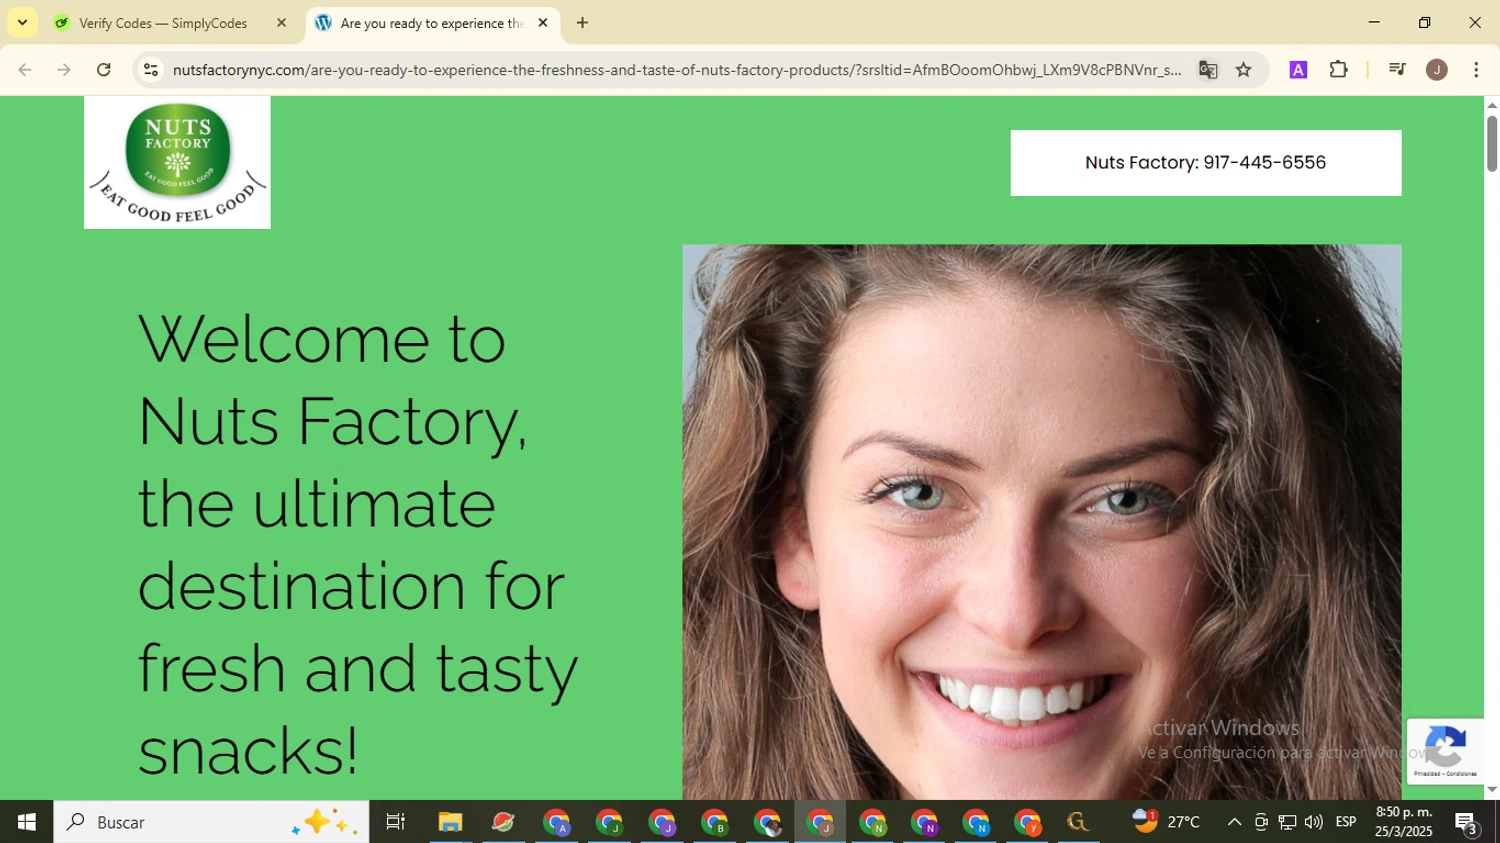This screenshot has height=843, width=1500.
Task: Open the gold G app taskbar icon
Action: (x=1078, y=822)
